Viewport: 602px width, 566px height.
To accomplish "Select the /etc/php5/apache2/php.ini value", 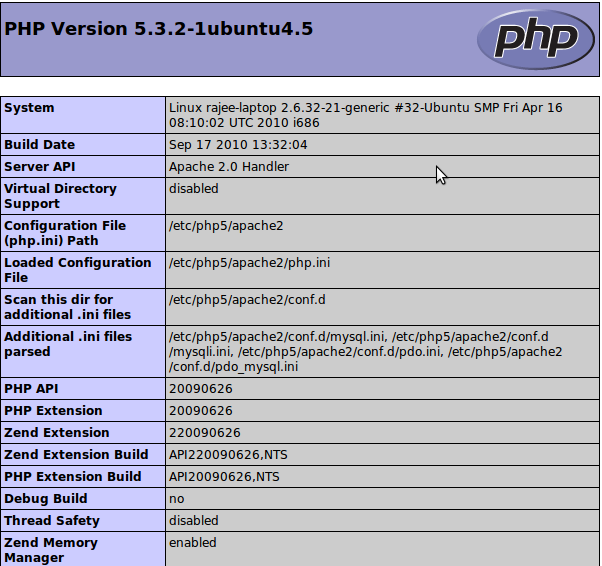I will pos(249,263).
